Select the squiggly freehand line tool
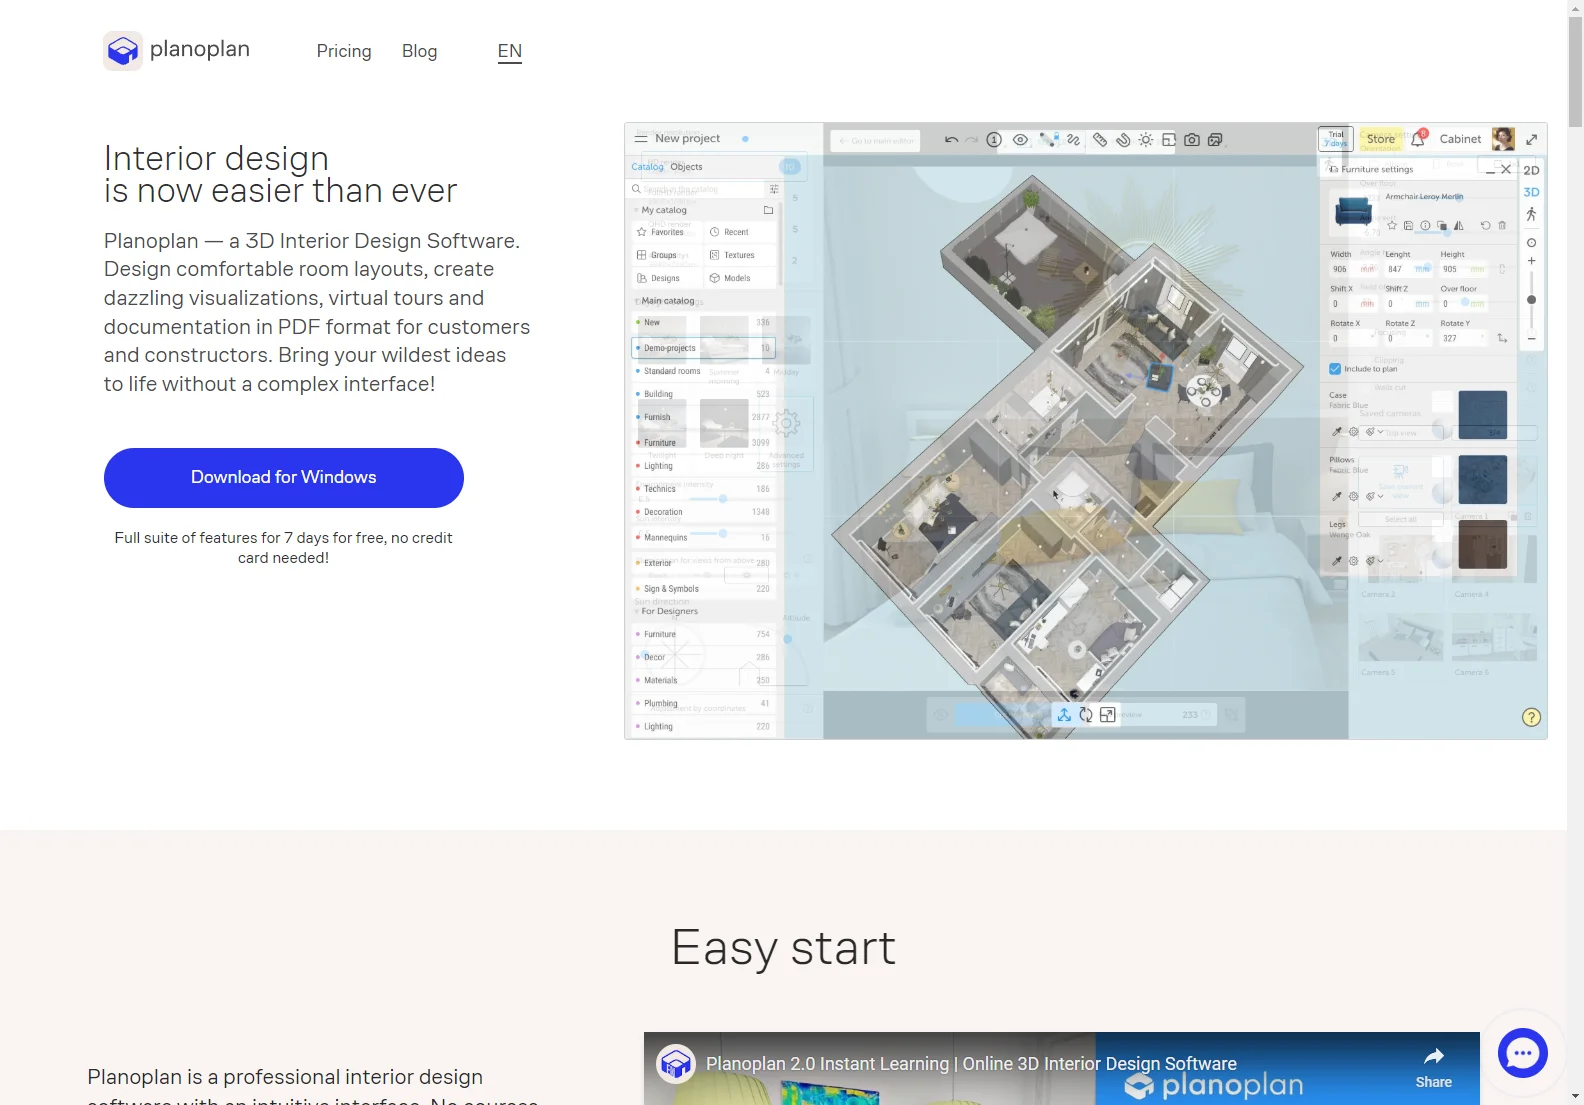This screenshot has width=1584, height=1105. click(1073, 140)
